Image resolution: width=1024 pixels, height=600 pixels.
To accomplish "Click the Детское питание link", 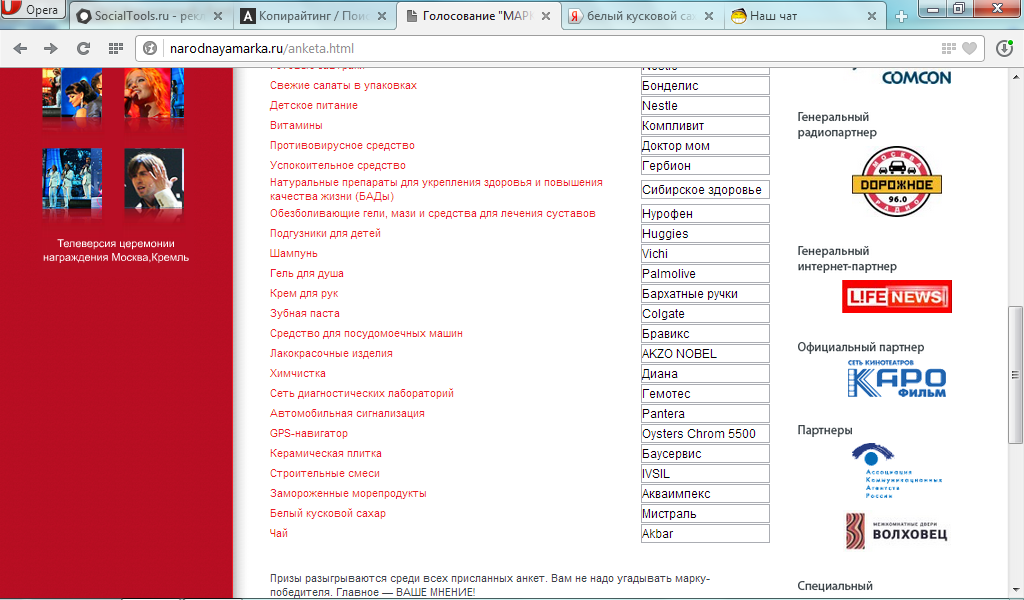I will pyautogui.click(x=314, y=105).
